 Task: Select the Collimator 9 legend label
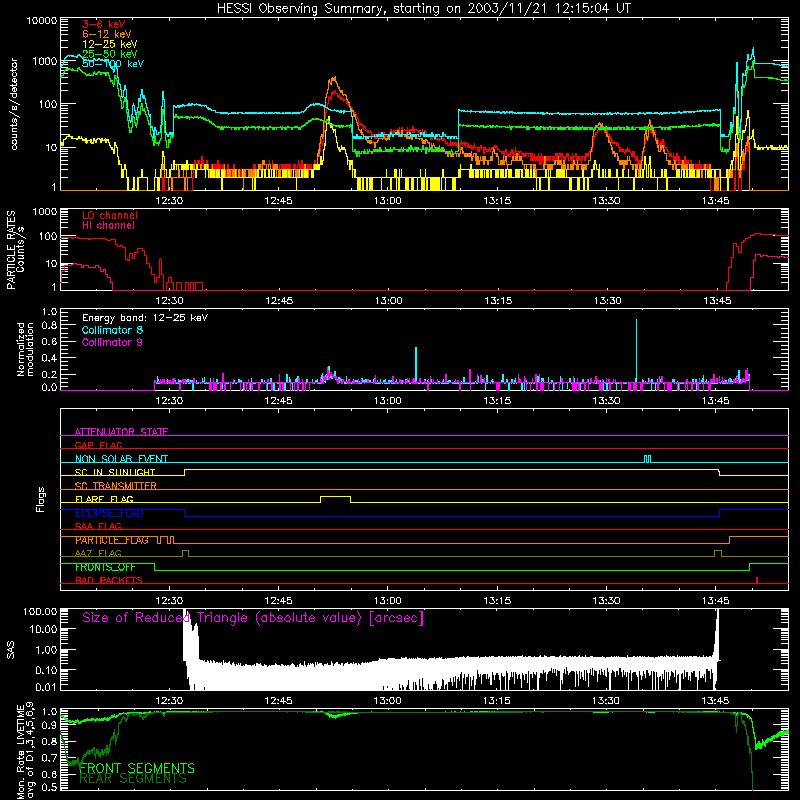point(112,342)
